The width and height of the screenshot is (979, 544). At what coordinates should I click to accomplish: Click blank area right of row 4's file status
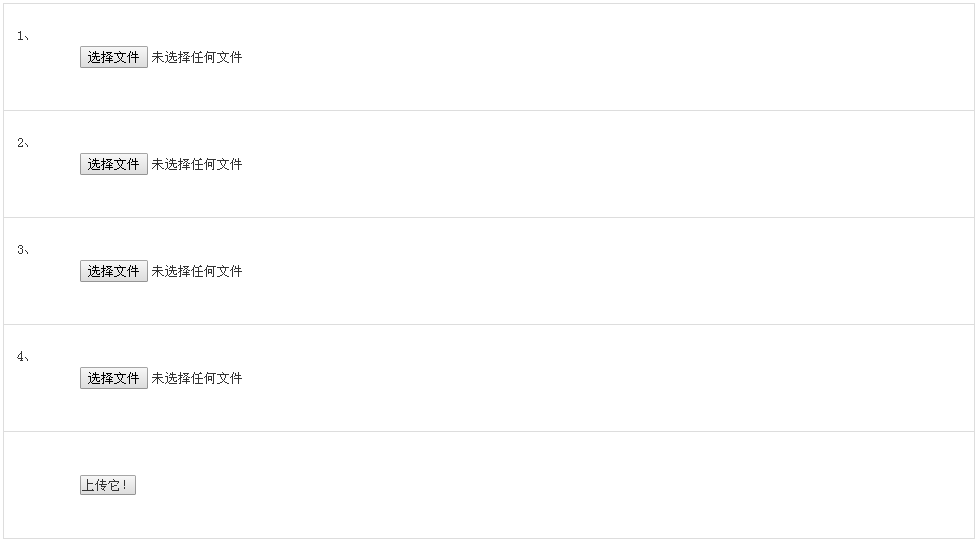tap(600, 378)
